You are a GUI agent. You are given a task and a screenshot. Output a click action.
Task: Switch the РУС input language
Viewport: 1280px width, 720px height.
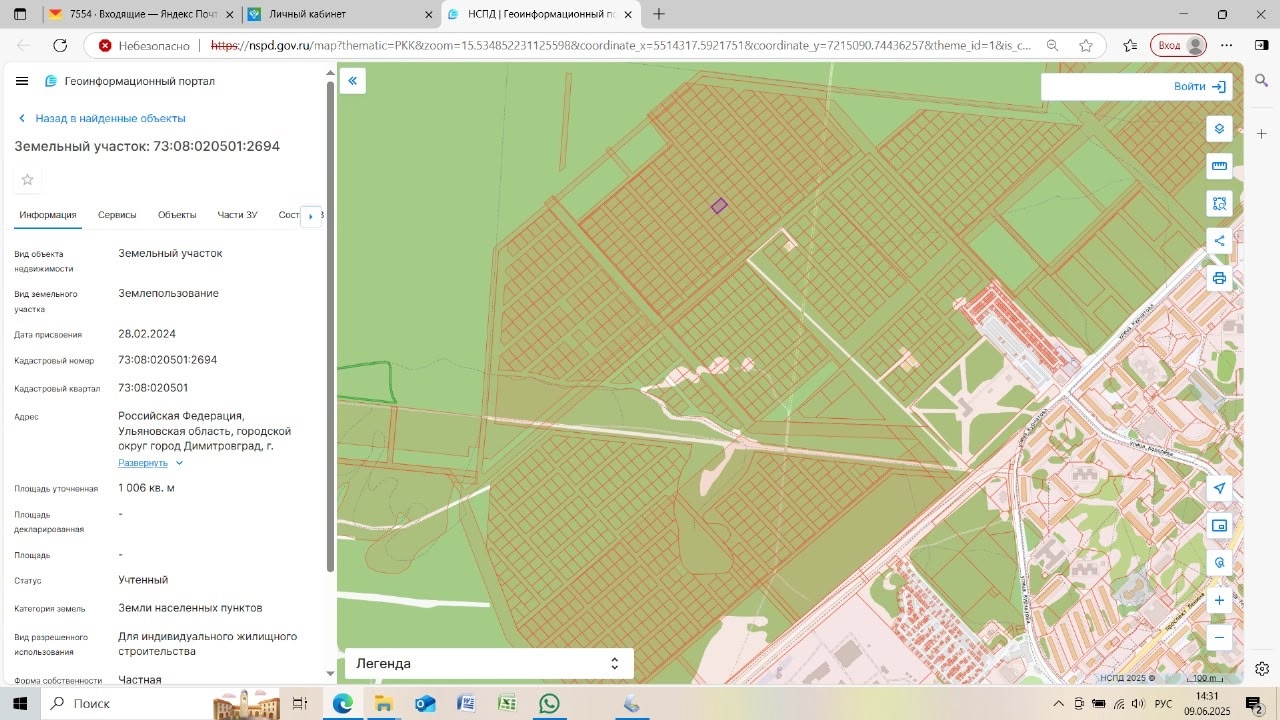tap(1163, 704)
